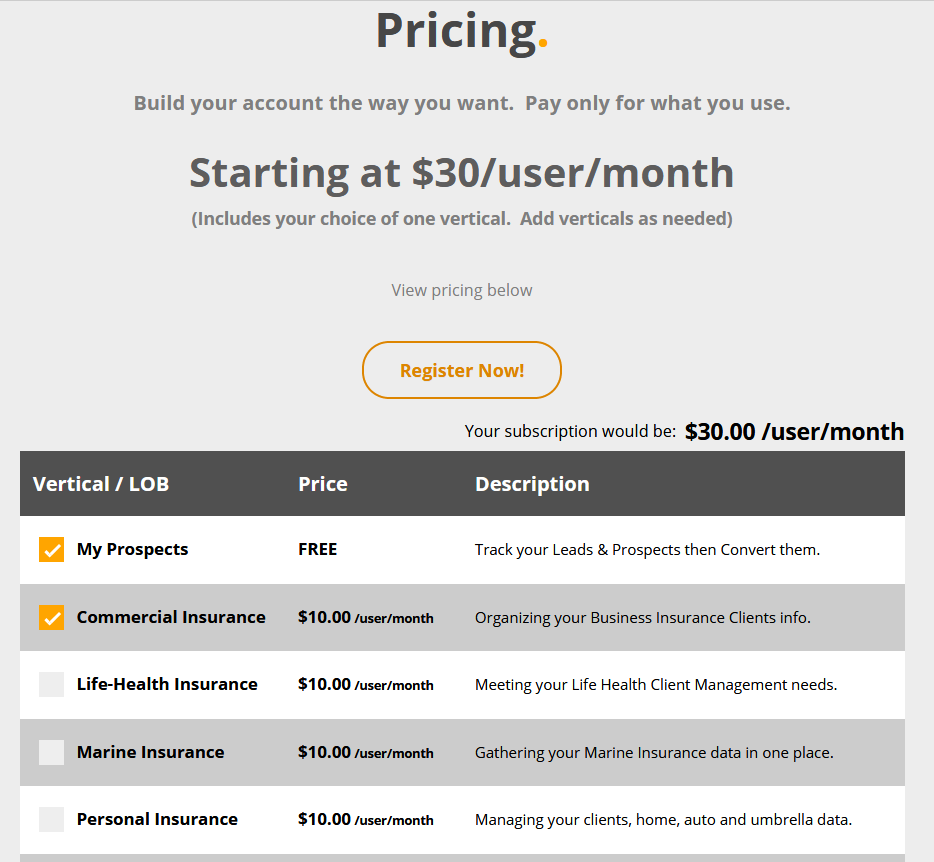Uncheck the Commercial Insurance checkbox
This screenshot has height=862, width=934.
point(52,618)
